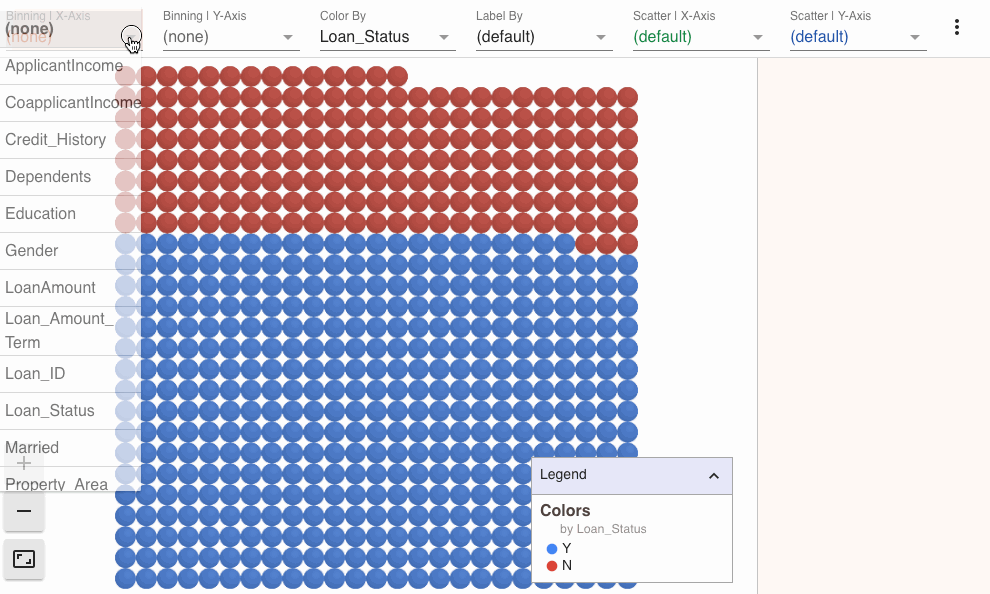
Task: Click the fit-to-screen icon button
Action: 24,559
